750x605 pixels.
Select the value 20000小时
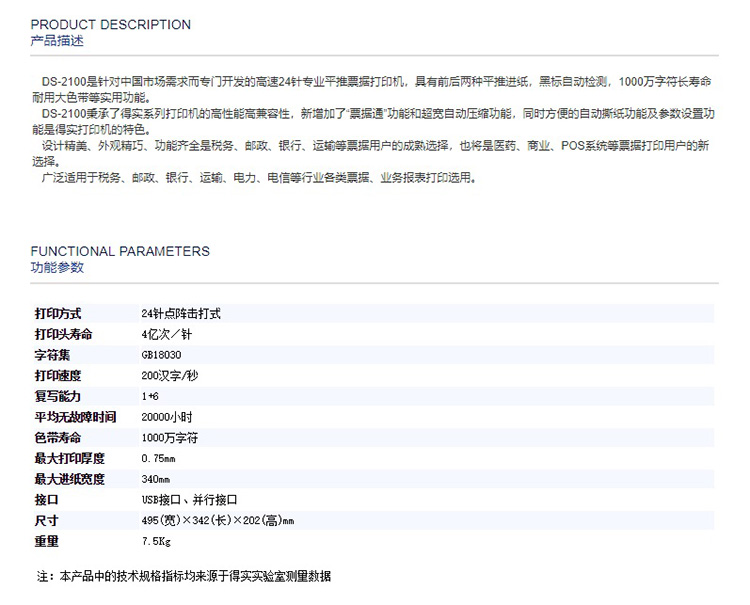(x=167, y=417)
